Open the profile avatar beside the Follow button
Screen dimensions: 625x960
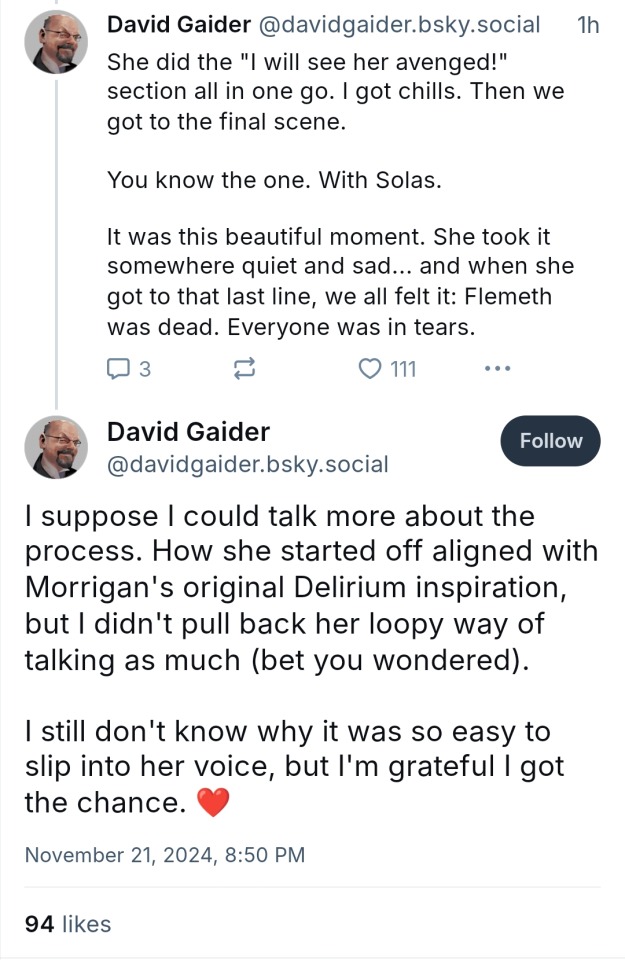point(56,447)
